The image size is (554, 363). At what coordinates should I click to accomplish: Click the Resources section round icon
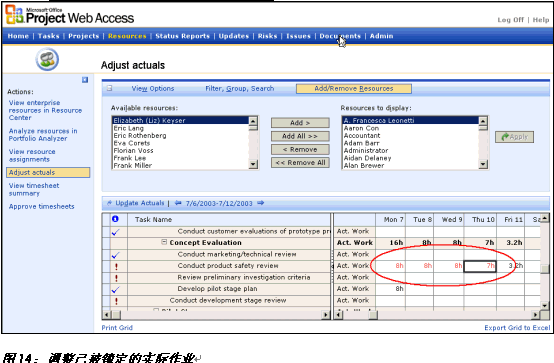[x=47, y=59]
